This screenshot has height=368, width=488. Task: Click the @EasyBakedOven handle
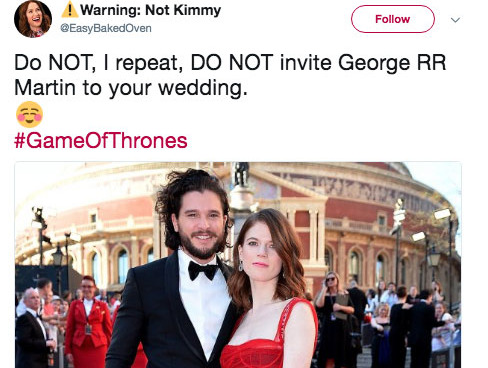[x=106, y=28]
